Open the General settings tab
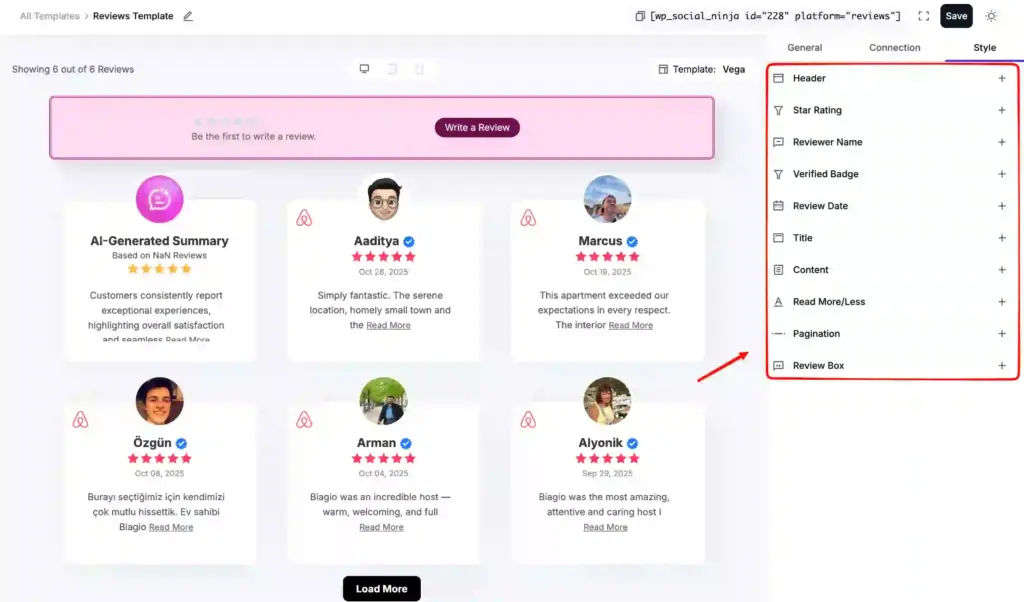This screenshot has width=1024, height=602. [805, 47]
